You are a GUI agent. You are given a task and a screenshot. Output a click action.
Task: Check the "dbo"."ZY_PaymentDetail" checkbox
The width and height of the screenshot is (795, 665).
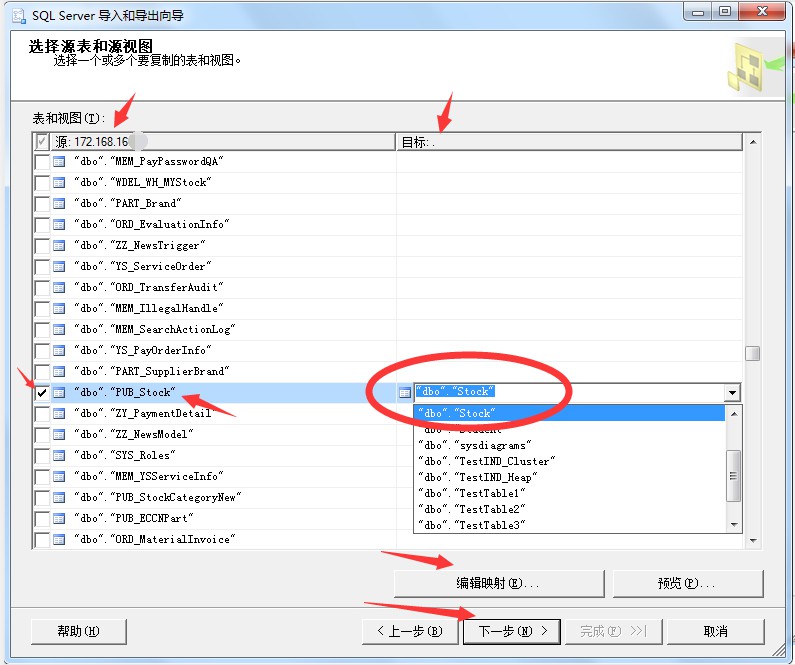[x=42, y=414]
